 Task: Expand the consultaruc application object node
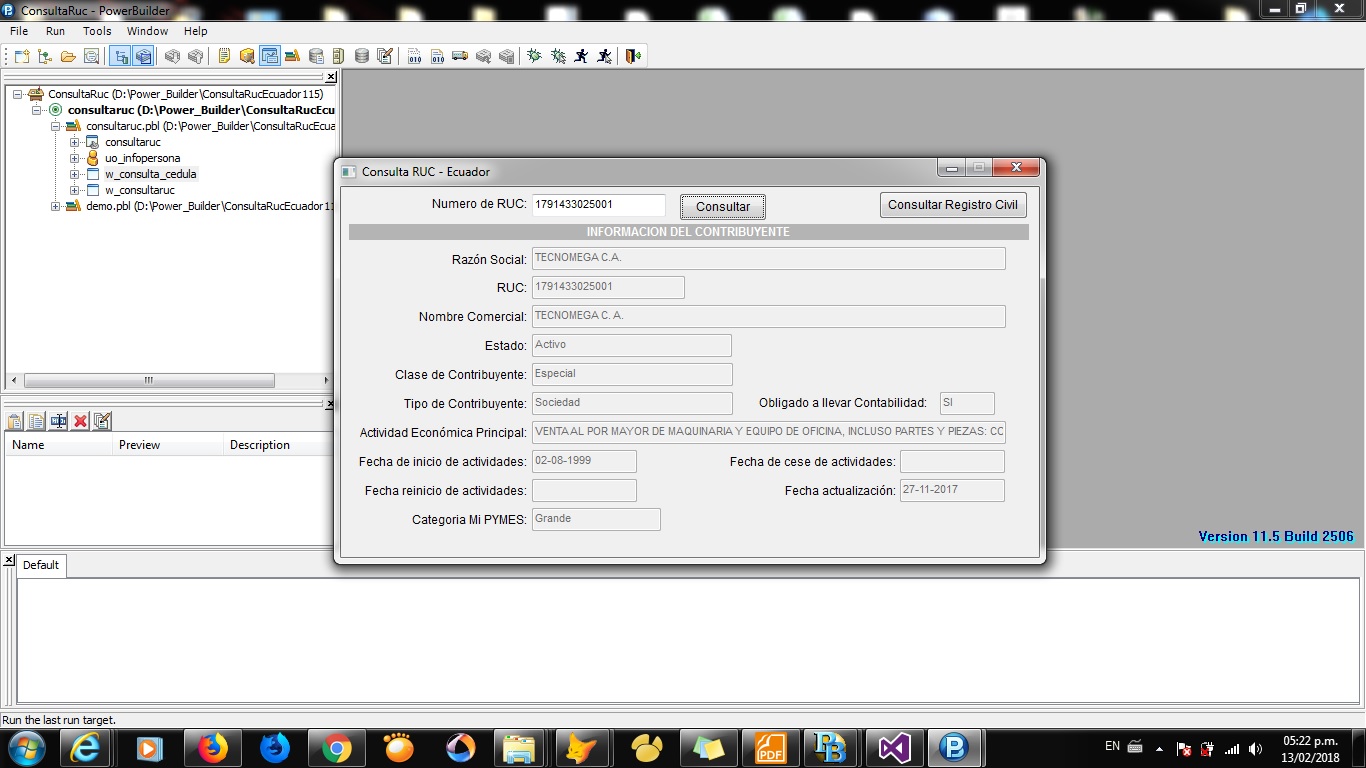75,142
